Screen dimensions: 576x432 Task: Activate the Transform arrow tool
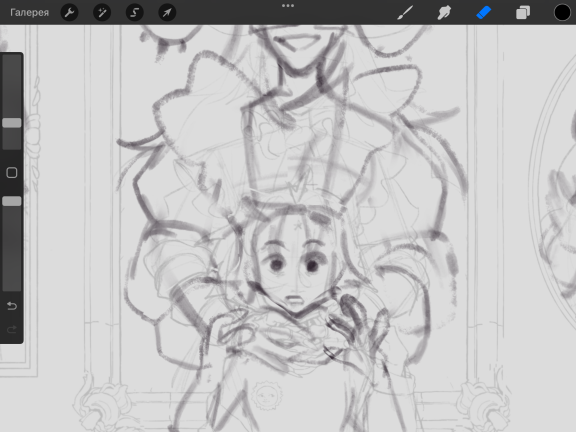tap(167, 13)
